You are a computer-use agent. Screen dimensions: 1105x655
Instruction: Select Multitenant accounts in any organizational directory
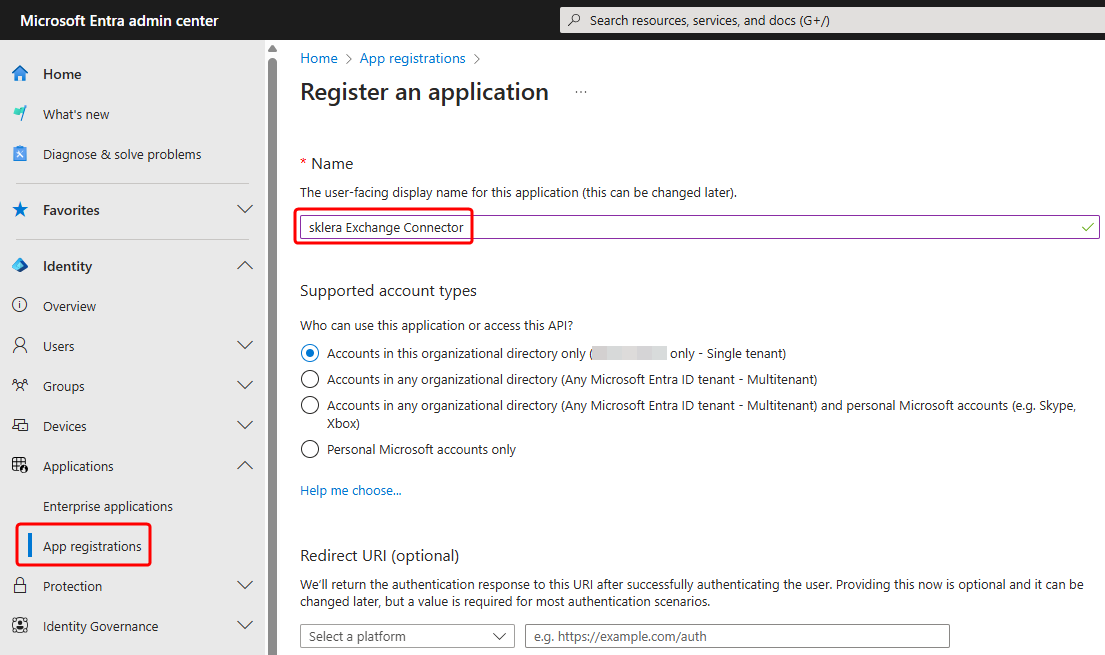point(310,379)
